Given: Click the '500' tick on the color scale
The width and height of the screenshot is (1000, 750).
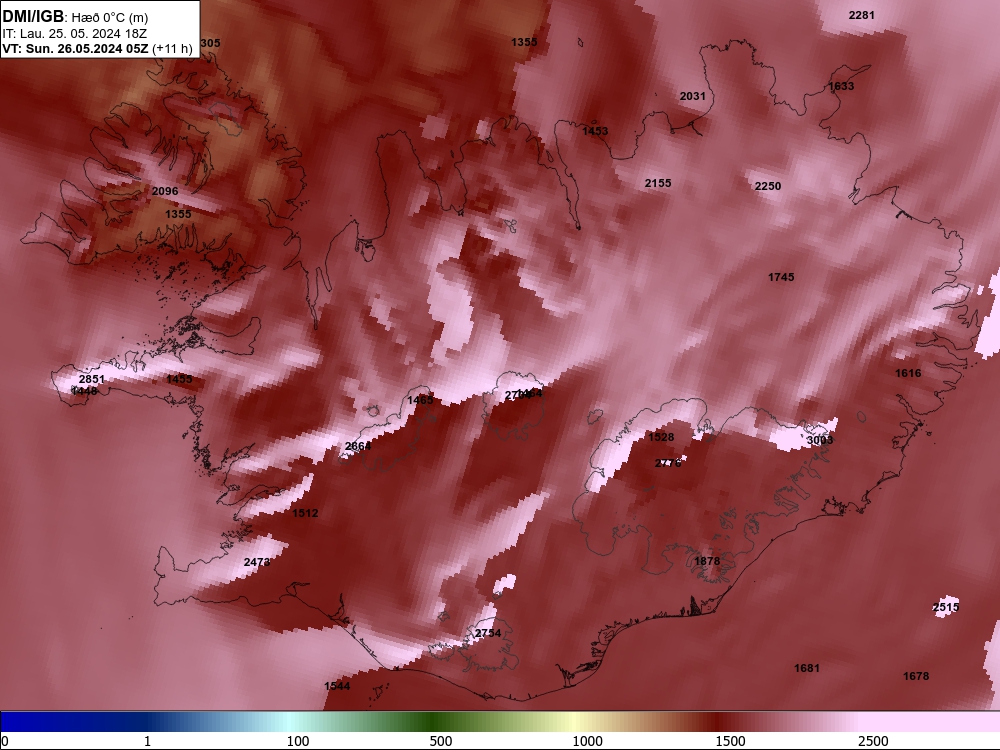Looking at the screenshot, I should 441,741.
